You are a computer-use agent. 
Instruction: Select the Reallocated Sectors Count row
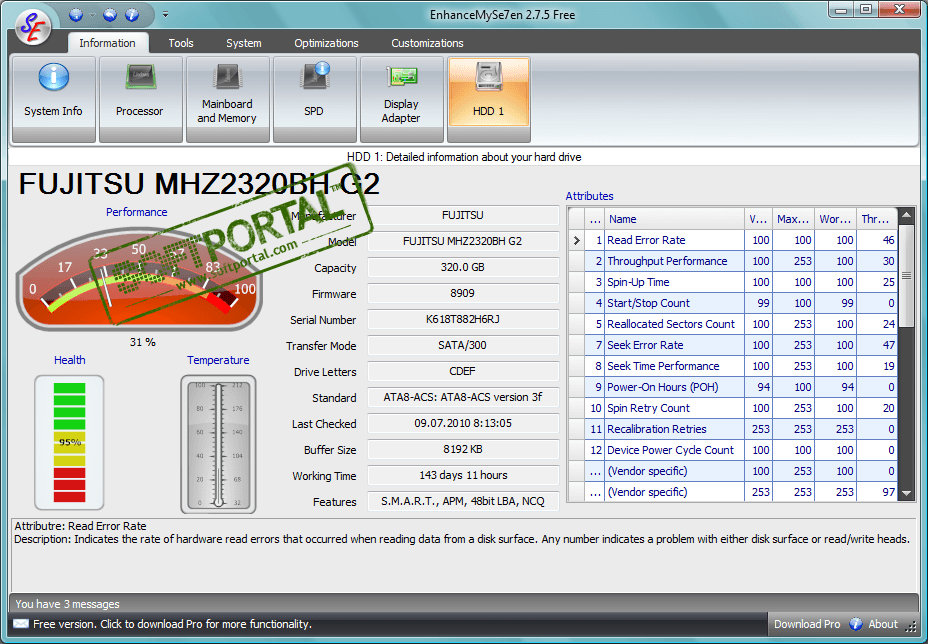(733, 324)
